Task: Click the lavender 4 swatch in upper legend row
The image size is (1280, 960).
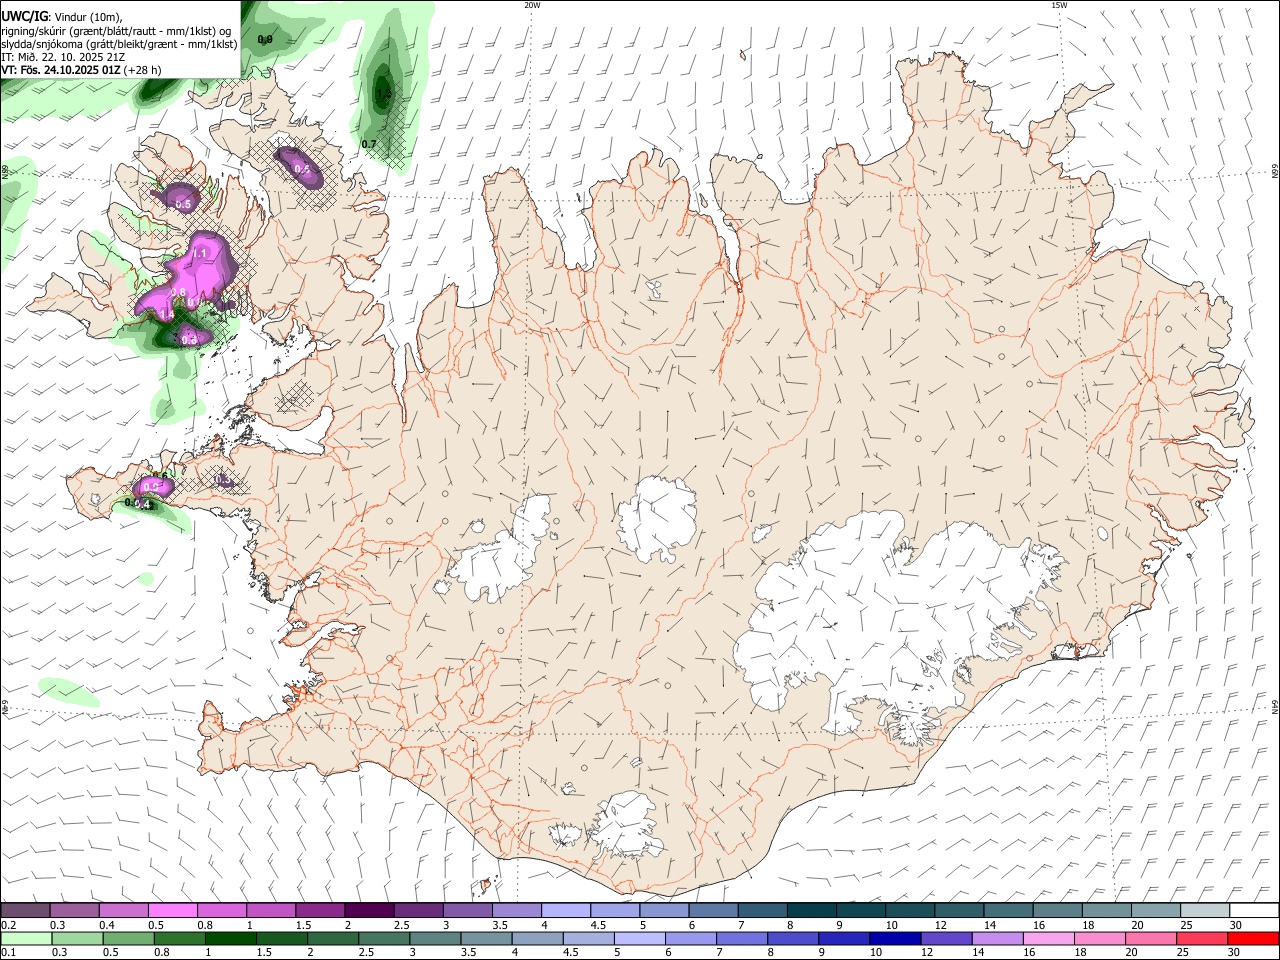Action: pyautogui.click(x=566, y=910)
